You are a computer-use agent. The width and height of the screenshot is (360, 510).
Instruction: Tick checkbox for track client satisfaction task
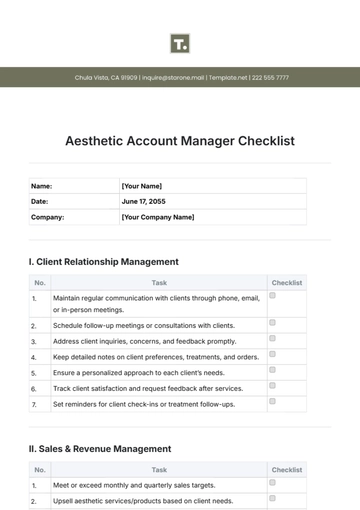pyautogui.click(x=272, y=385)
